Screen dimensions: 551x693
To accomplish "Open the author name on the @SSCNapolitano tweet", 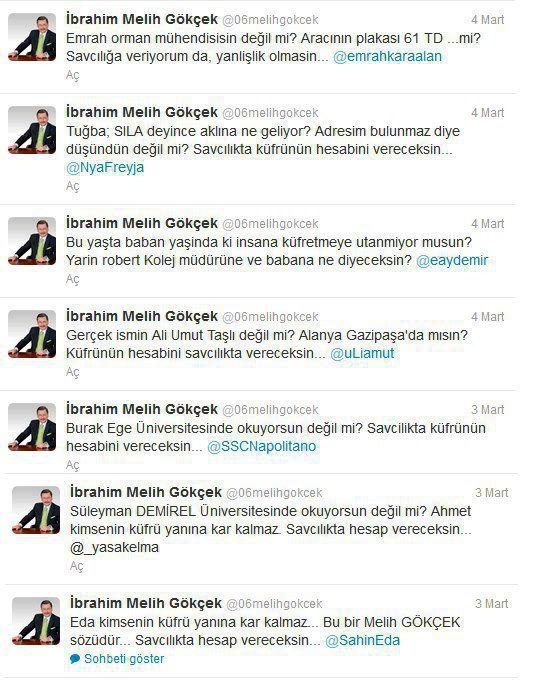I will [142, 409].
